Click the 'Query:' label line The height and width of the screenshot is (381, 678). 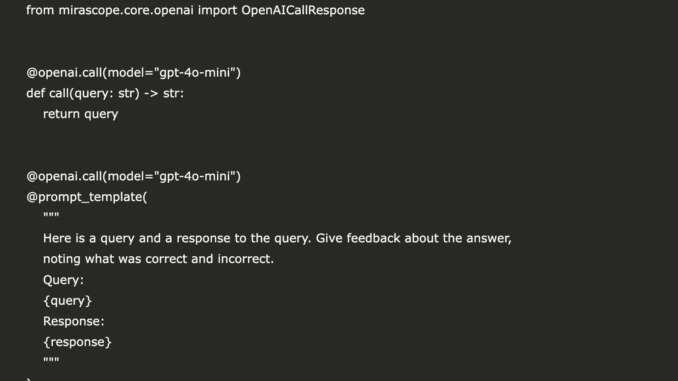[63, 280]
